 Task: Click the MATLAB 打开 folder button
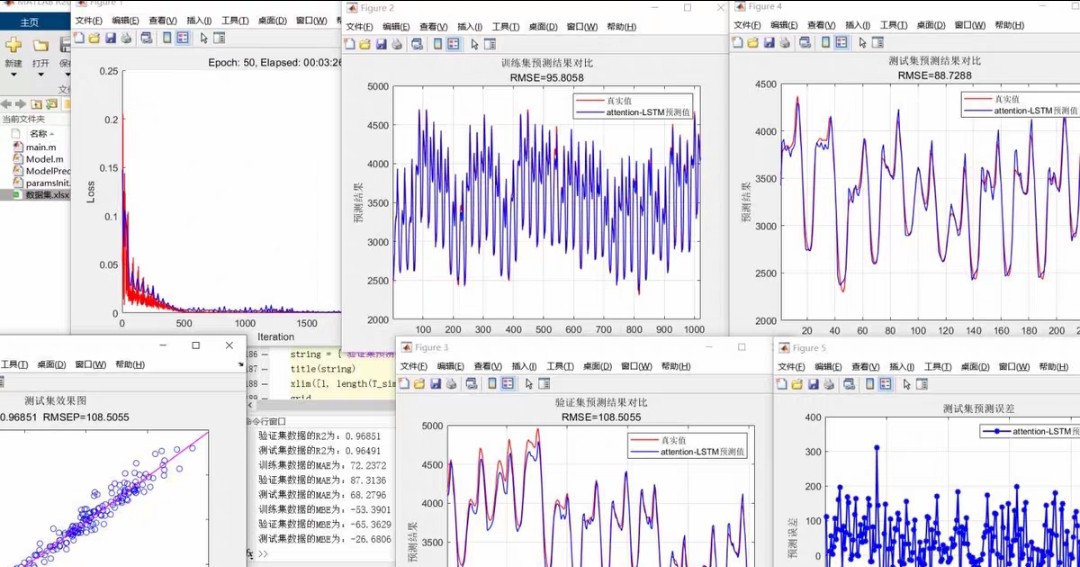coord(41,46)
